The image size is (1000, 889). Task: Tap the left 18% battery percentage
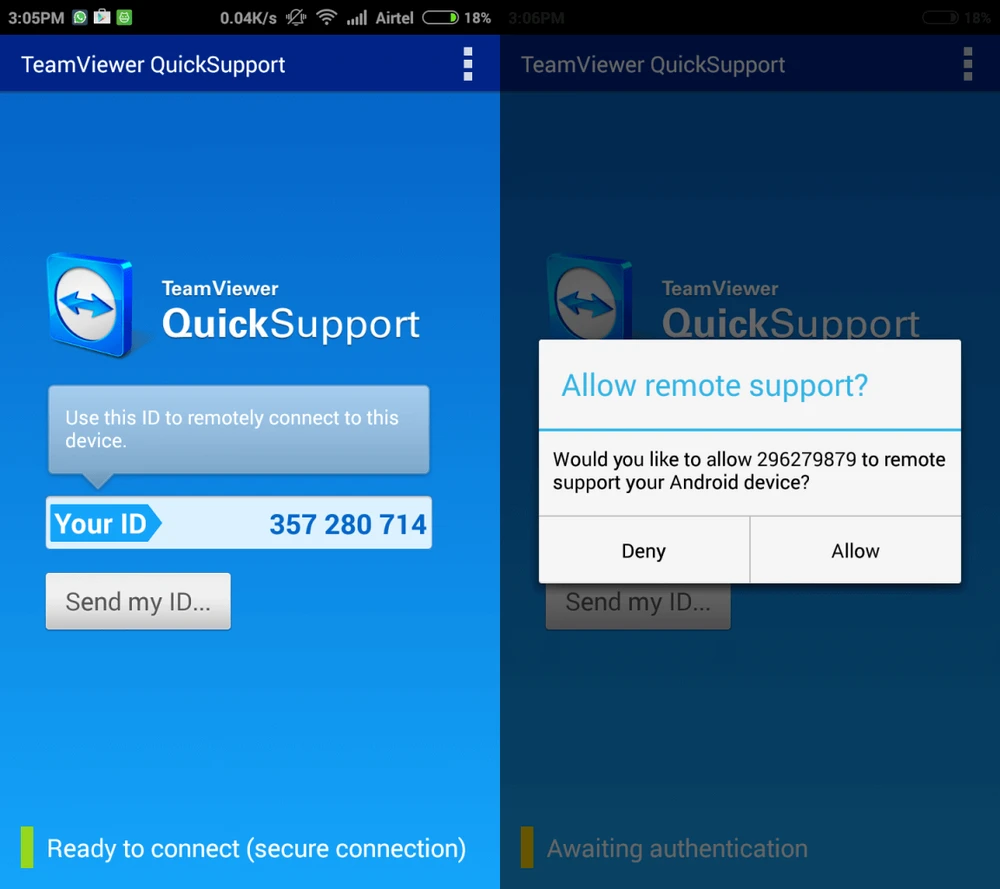click(x=478, y=18)
